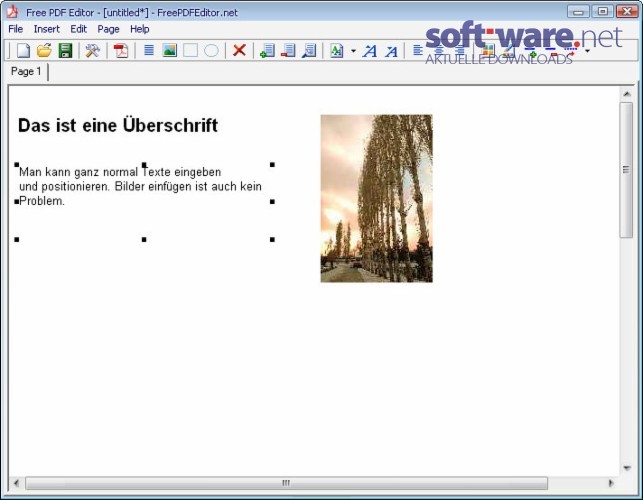This screenshot has height=500, width=643.
Task: Open the File menu
Action: click(x=16, y=29)
